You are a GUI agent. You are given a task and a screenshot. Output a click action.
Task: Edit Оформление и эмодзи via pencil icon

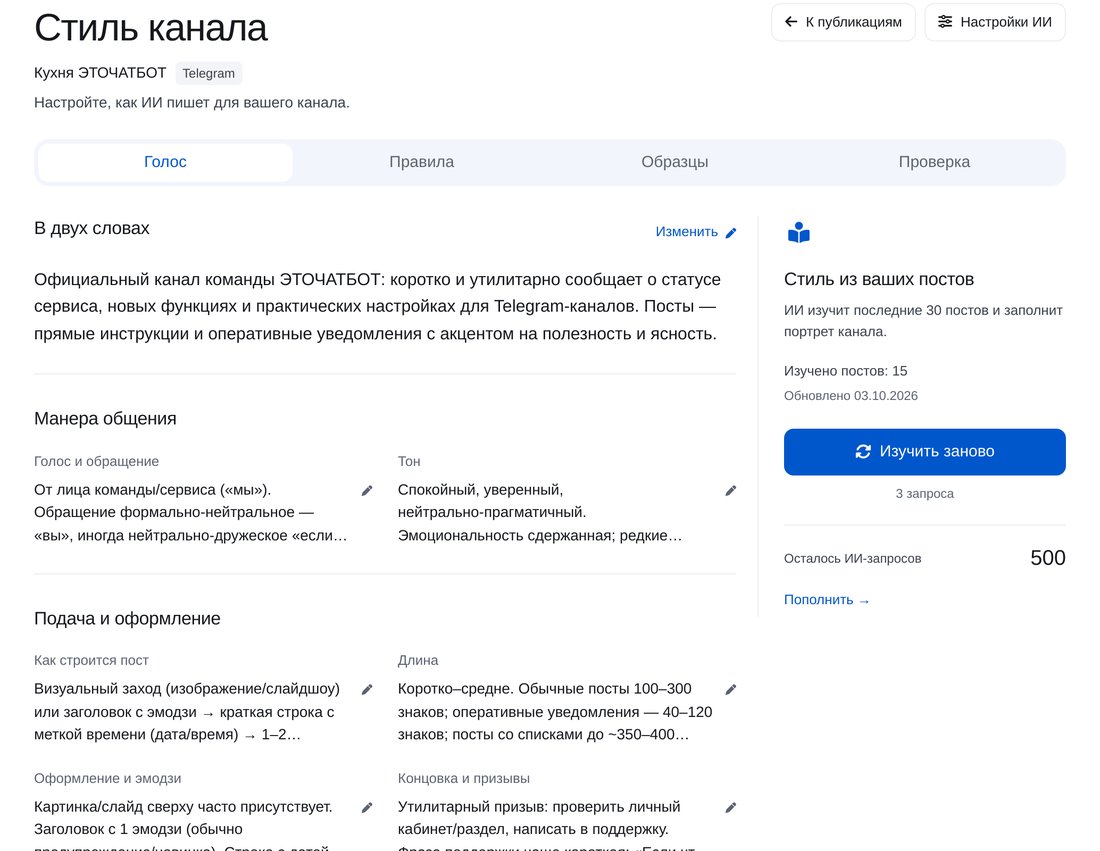367,808
